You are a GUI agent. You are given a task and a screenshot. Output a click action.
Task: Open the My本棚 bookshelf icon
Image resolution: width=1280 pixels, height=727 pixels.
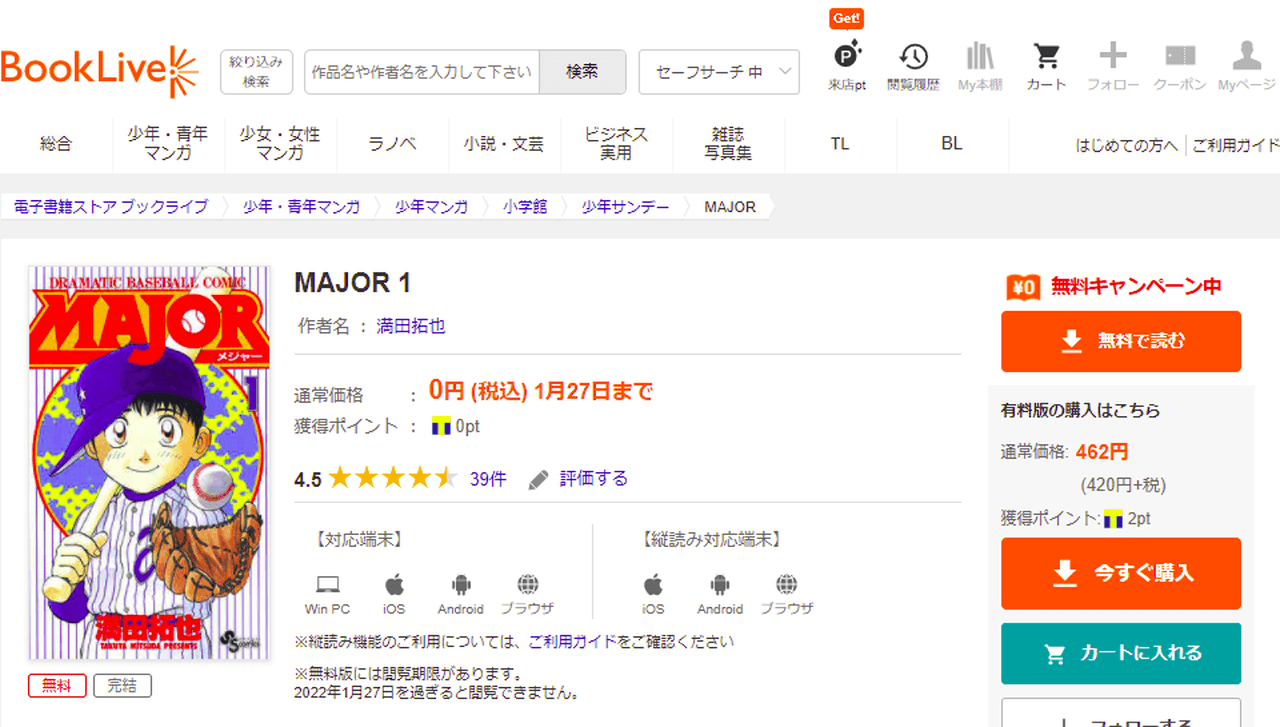(980, 57)
